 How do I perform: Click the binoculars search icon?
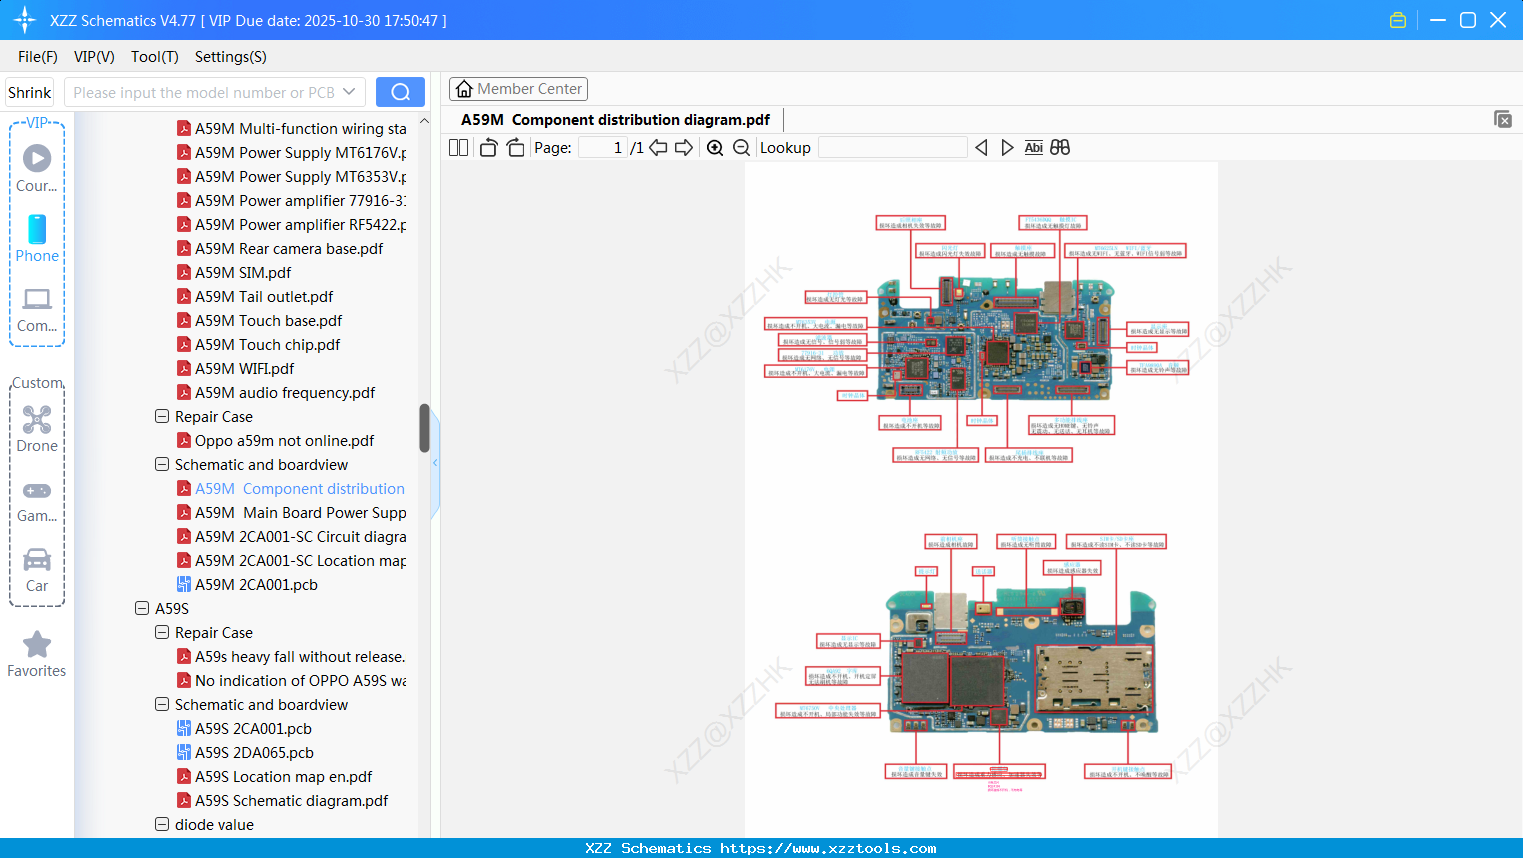[1060, 147]
